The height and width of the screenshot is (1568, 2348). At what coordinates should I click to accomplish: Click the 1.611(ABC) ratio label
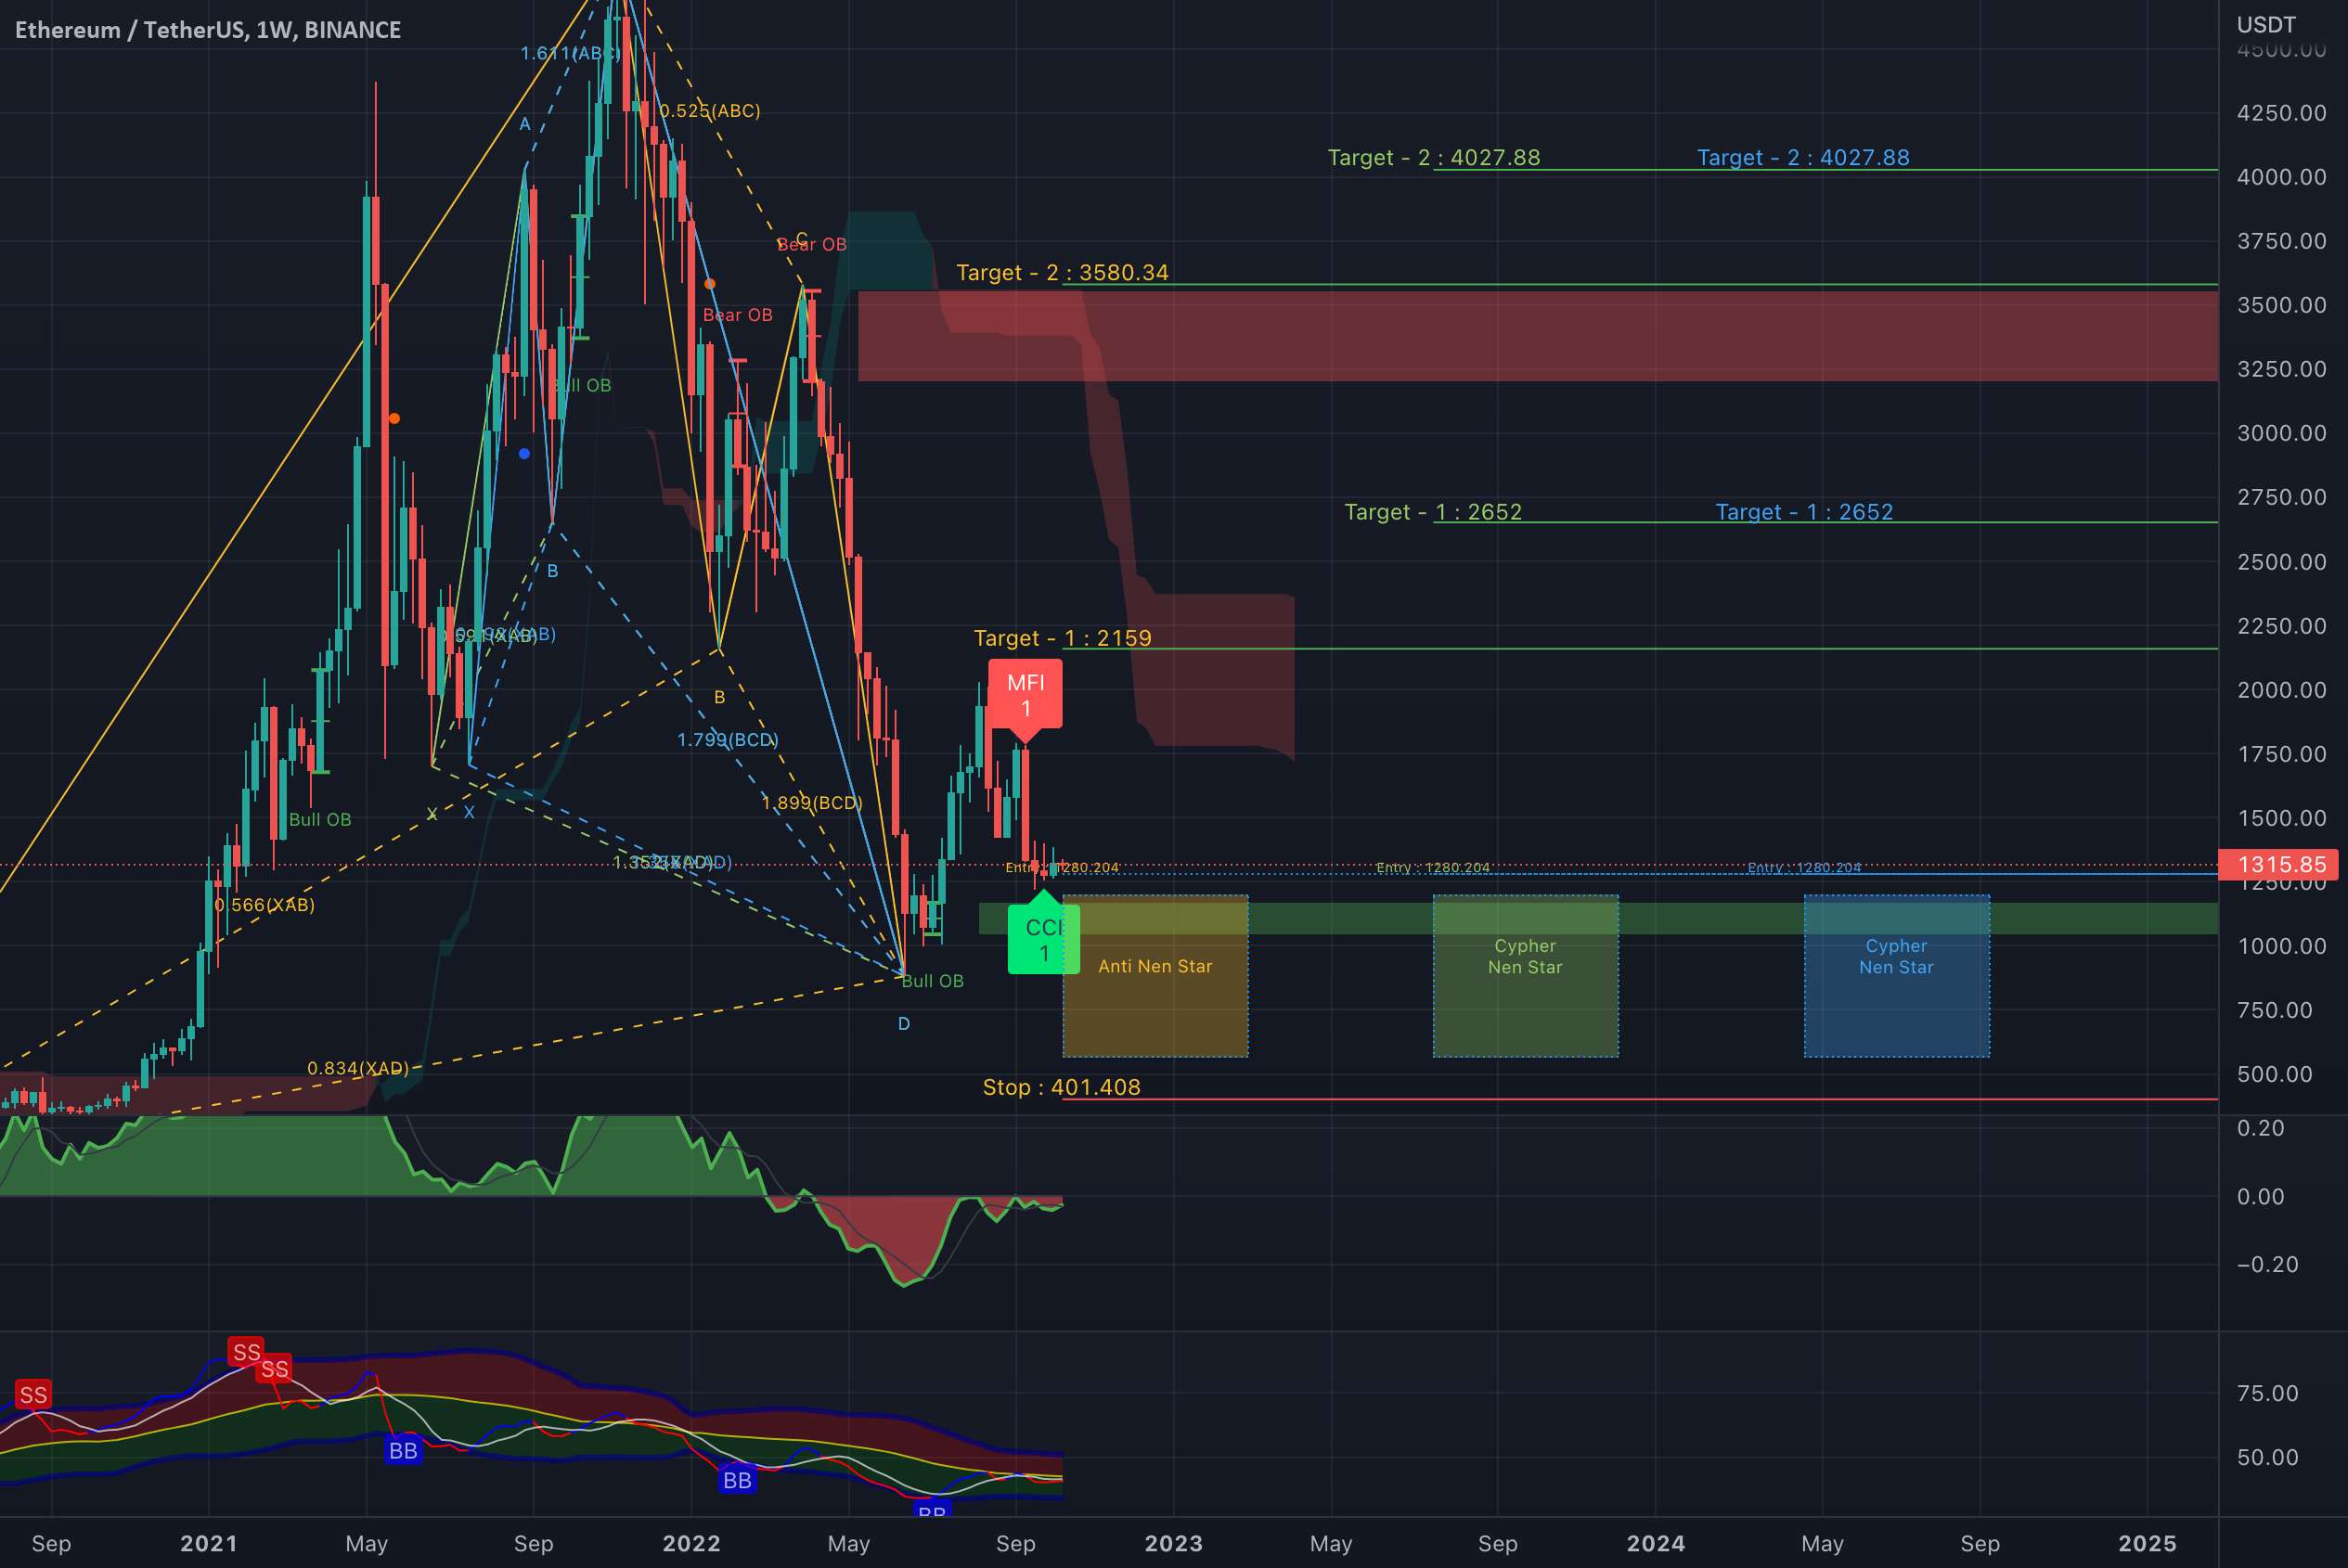click(x=571, y=53)
